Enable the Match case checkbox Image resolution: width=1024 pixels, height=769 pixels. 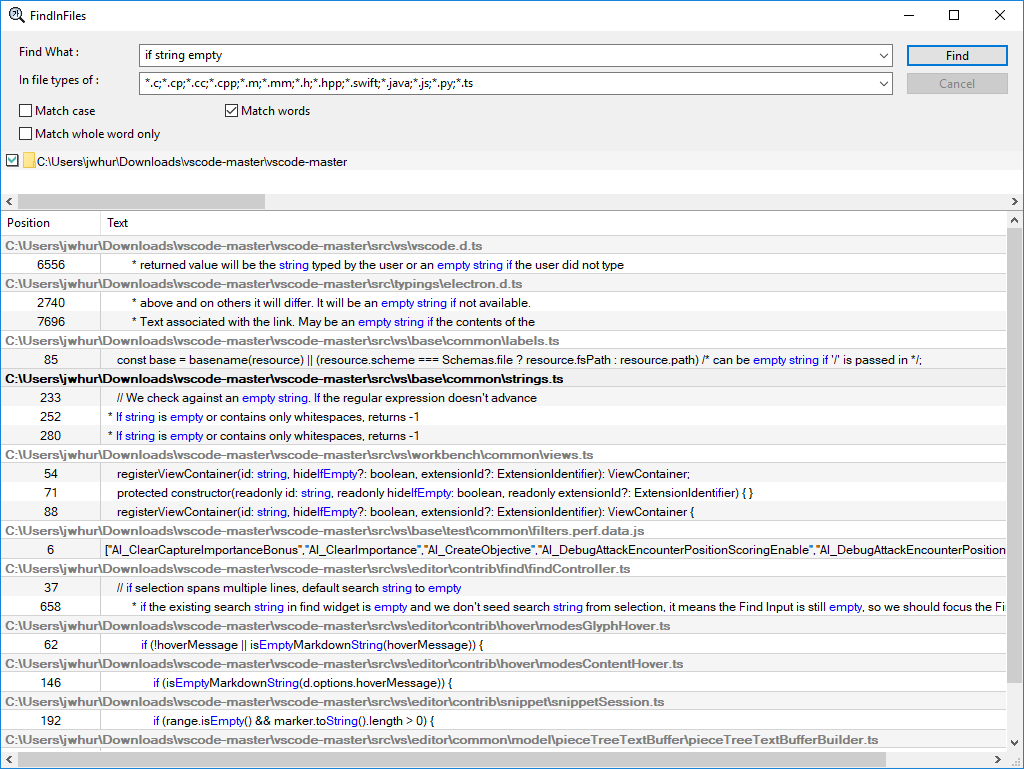coord(25,111)
